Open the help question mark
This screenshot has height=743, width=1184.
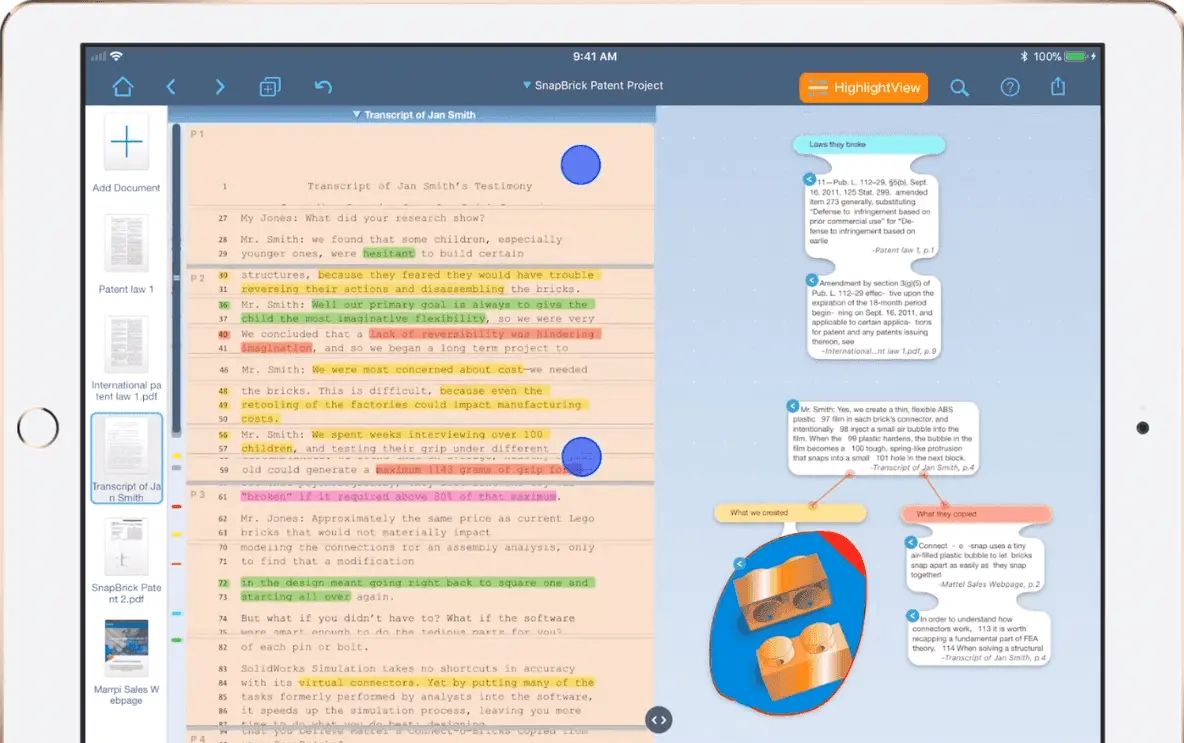click(1010, 88)
